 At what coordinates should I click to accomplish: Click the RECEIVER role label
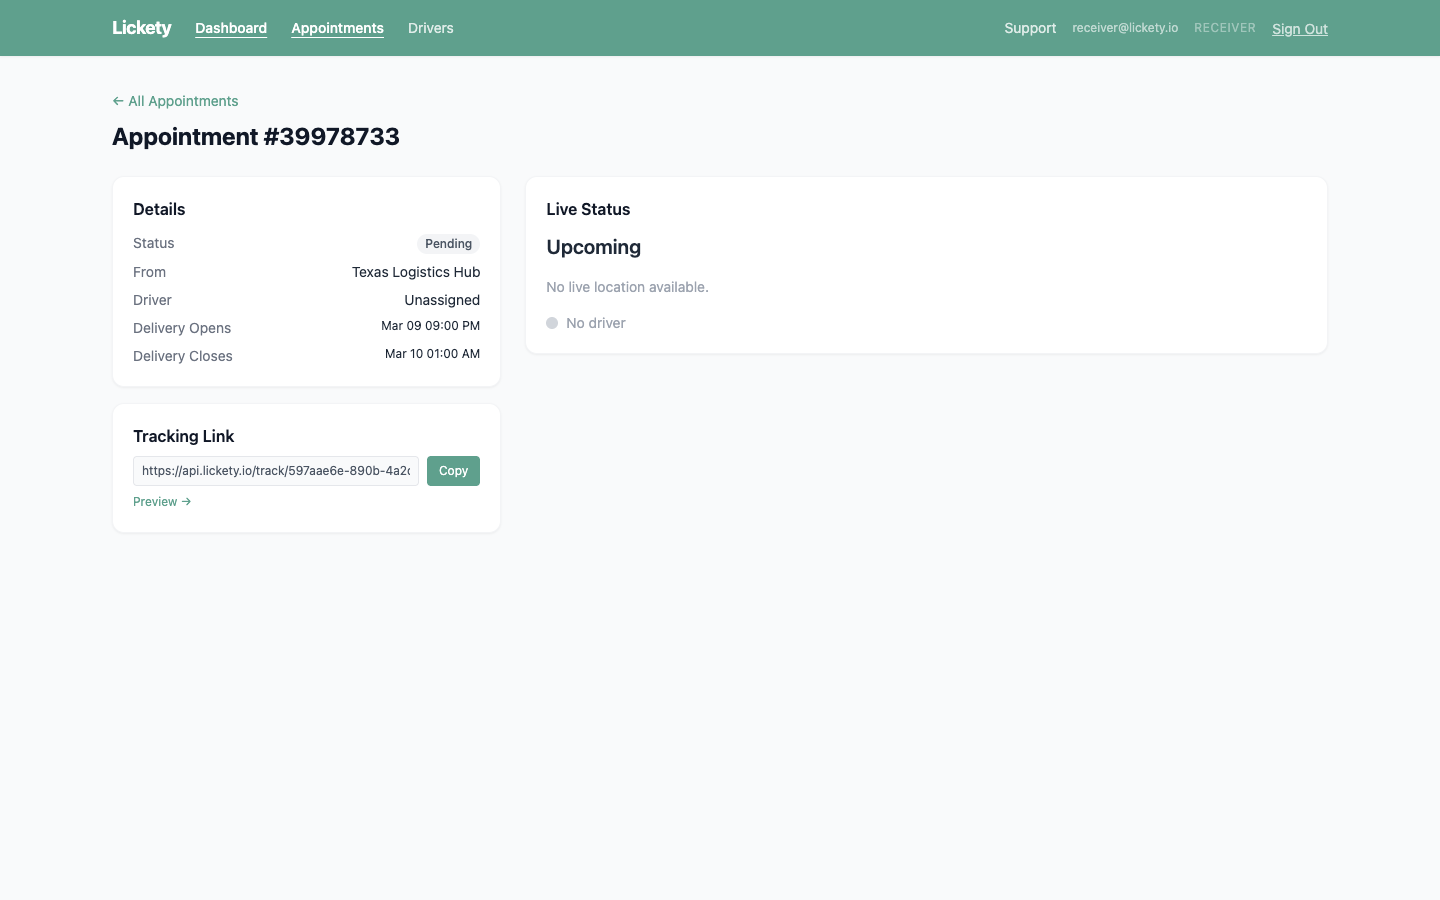(x=1225, y=28)
